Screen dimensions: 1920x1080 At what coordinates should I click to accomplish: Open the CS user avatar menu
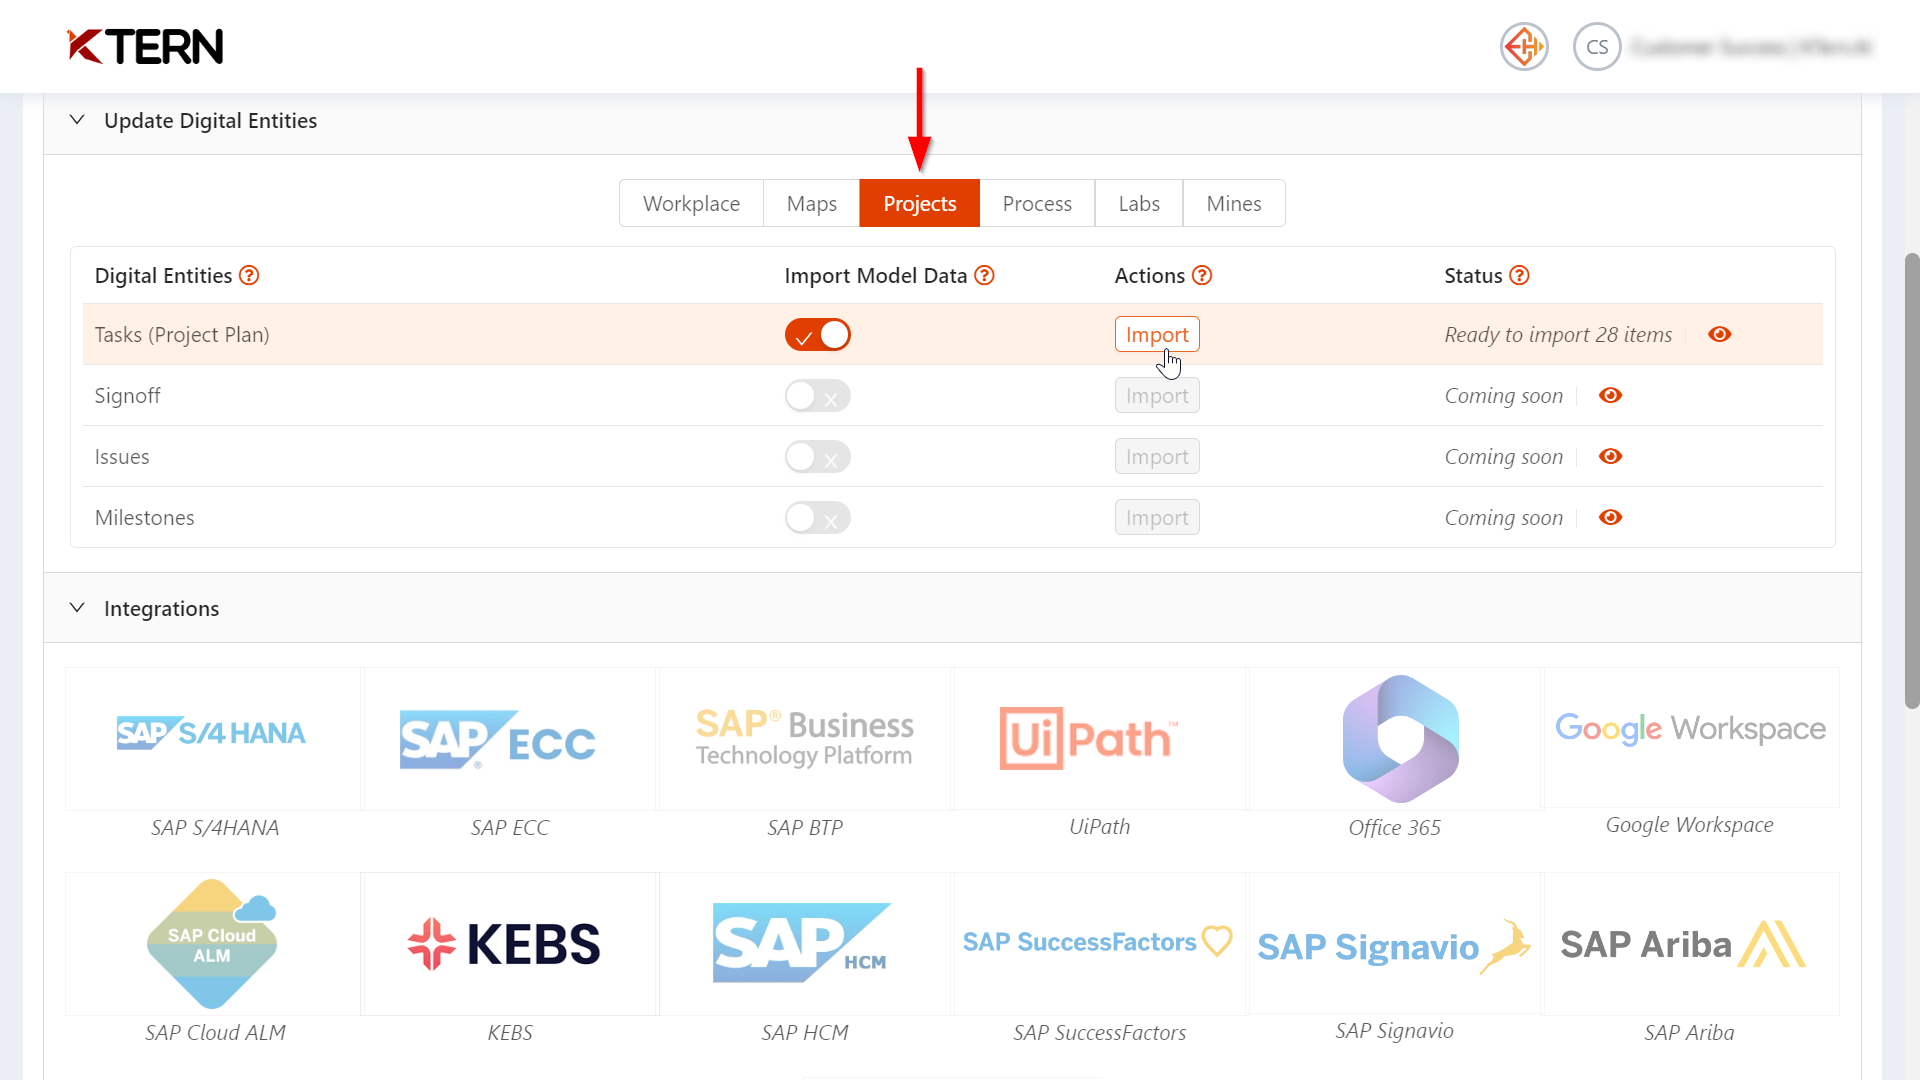click(1597, 47)
